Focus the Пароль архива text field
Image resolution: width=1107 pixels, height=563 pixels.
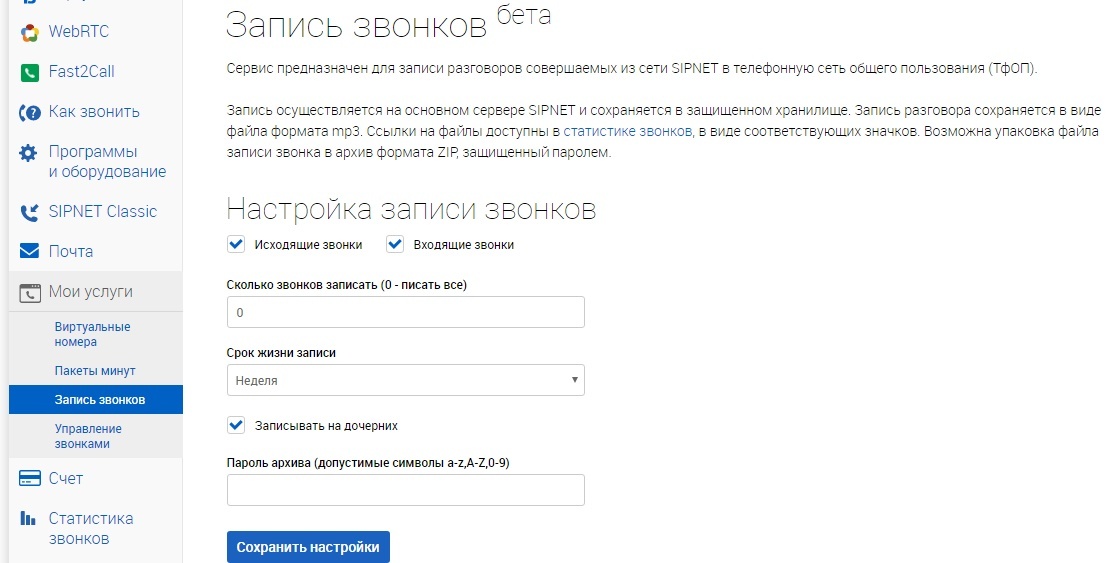click(x=405, y=490)
